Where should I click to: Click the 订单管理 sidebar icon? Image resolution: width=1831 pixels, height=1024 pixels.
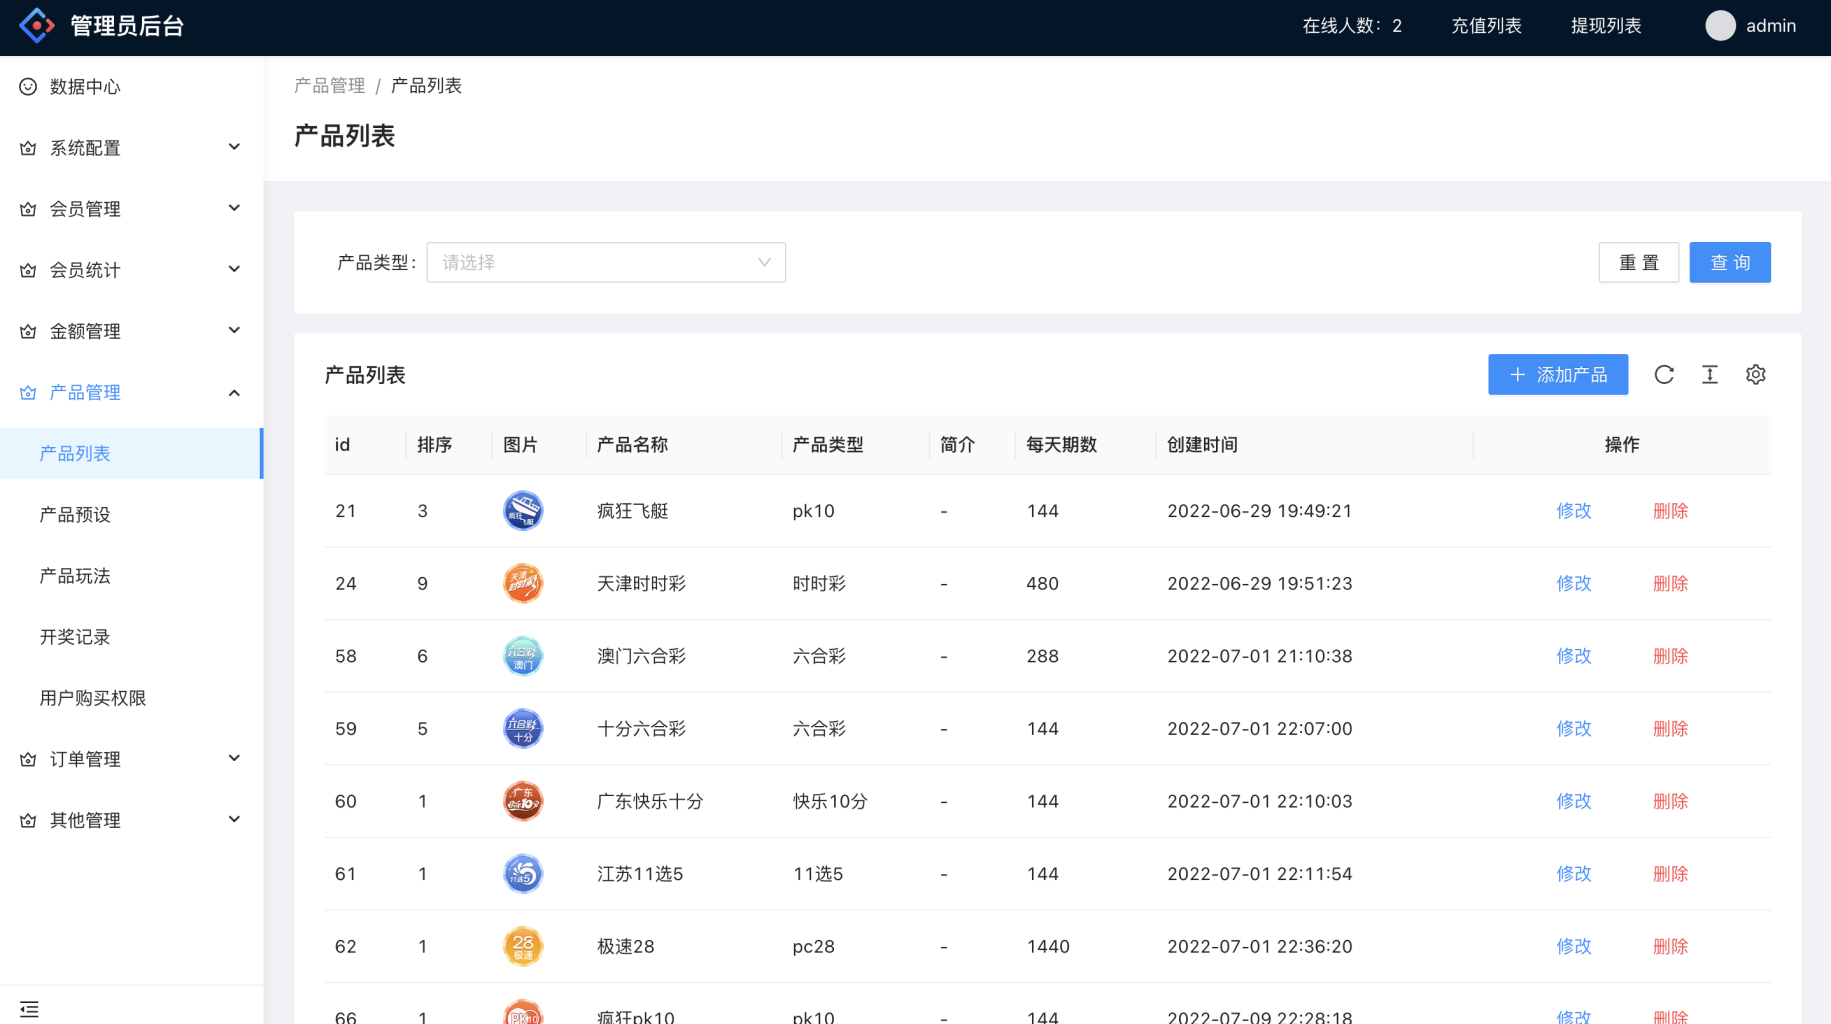(27, 758)
